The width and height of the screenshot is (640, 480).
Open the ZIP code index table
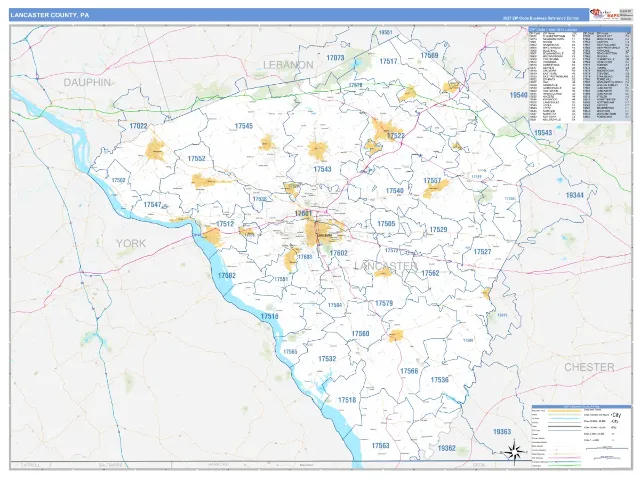(580, 74)
